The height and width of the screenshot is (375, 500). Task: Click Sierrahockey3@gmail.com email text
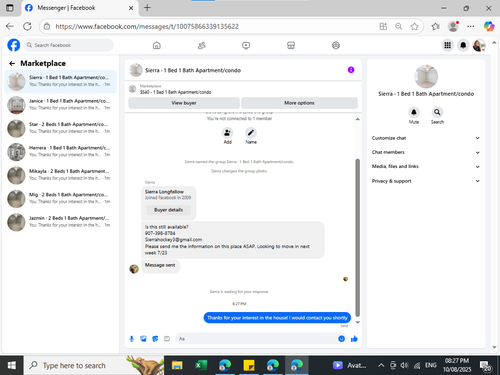coord(173,240)
